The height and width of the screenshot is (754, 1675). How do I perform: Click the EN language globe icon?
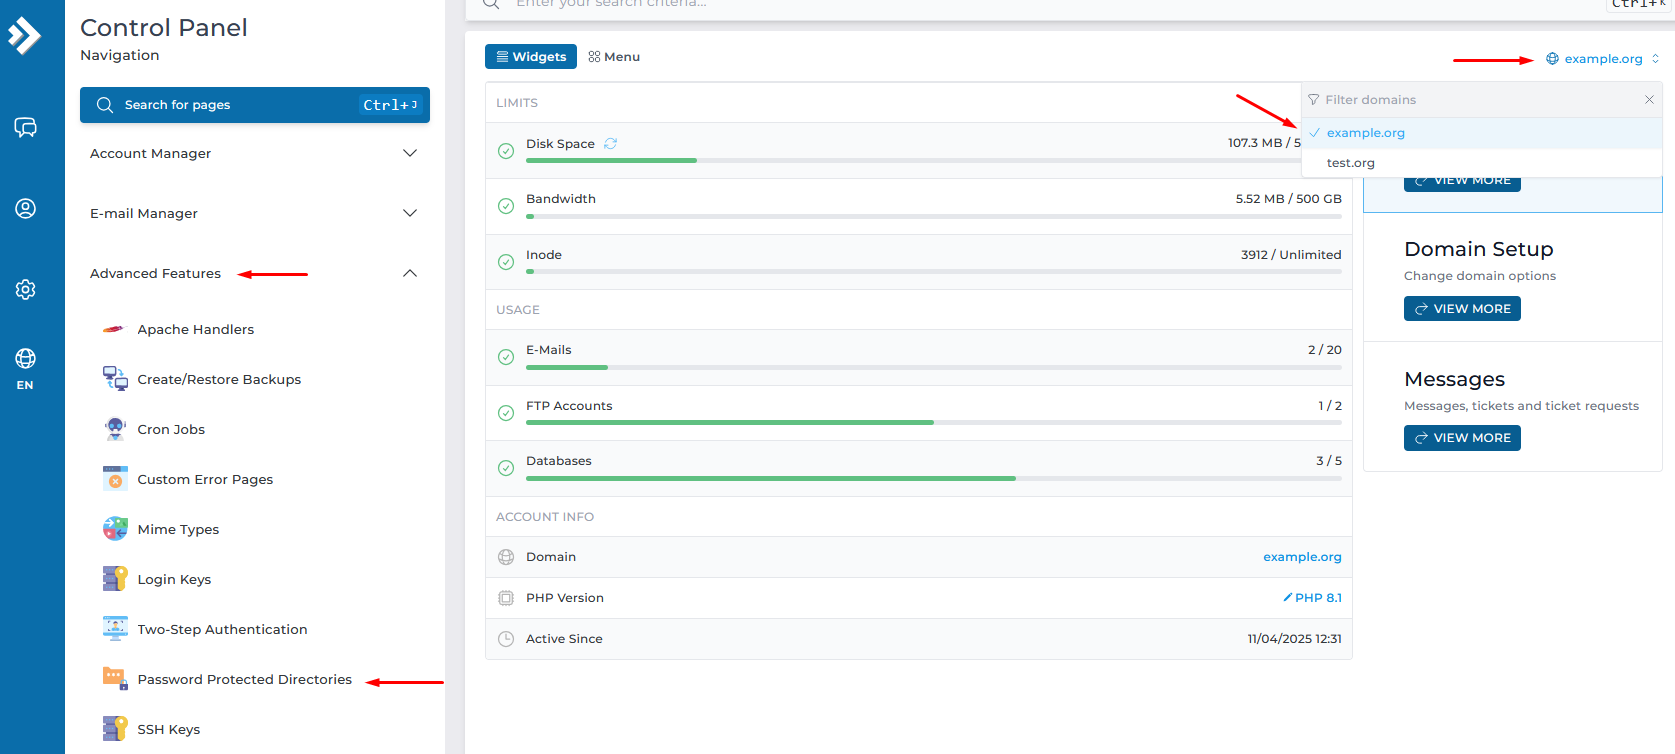click(25, 359)
